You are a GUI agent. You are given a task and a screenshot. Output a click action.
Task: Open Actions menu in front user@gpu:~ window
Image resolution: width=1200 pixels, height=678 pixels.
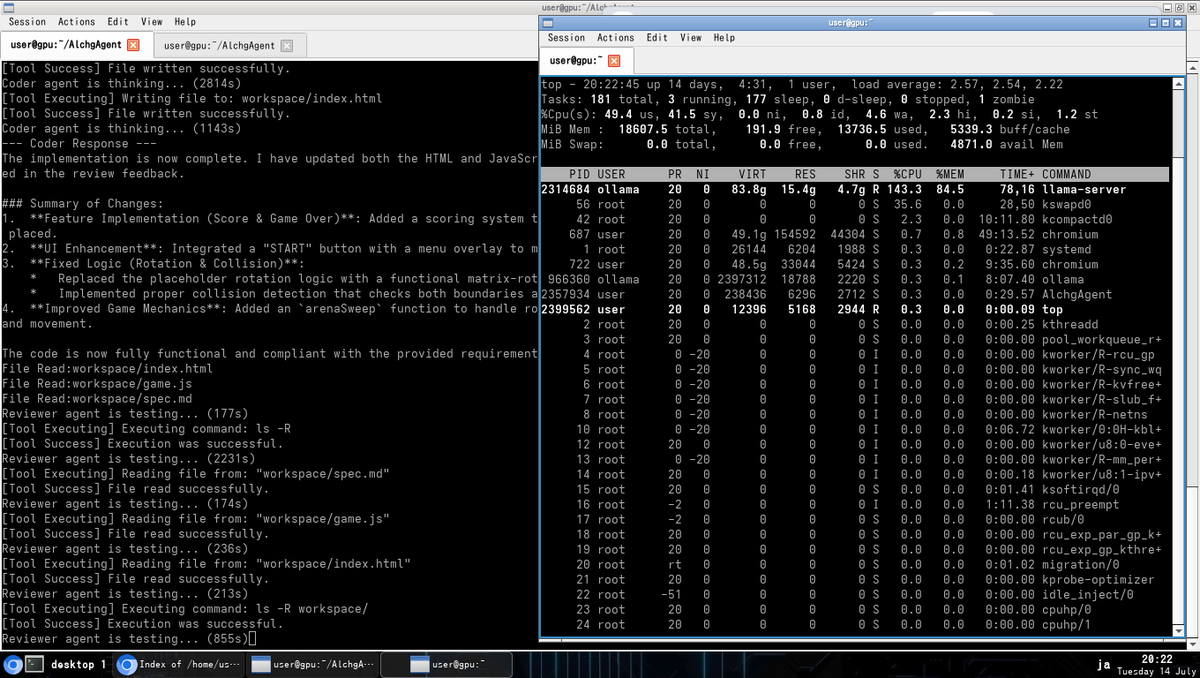pyautogui.click(x=616, y=38)
